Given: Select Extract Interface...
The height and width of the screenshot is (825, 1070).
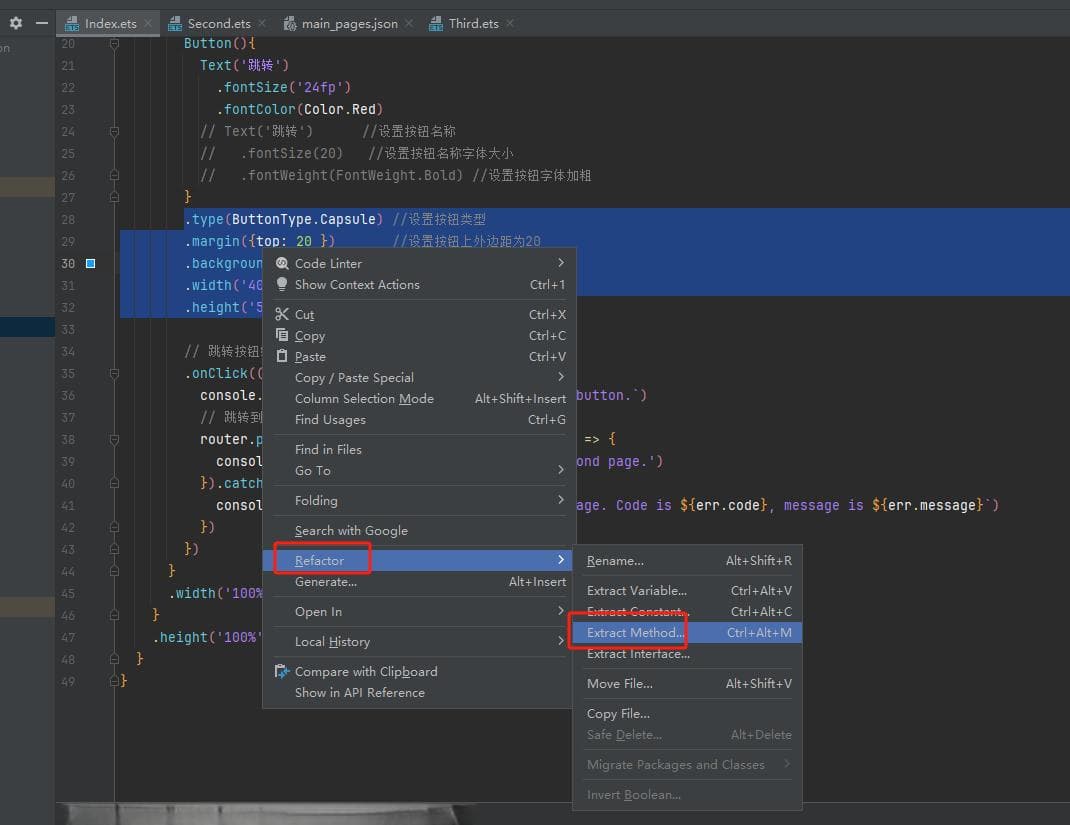Looking at the screenshot, I should (x=687, y=654).
